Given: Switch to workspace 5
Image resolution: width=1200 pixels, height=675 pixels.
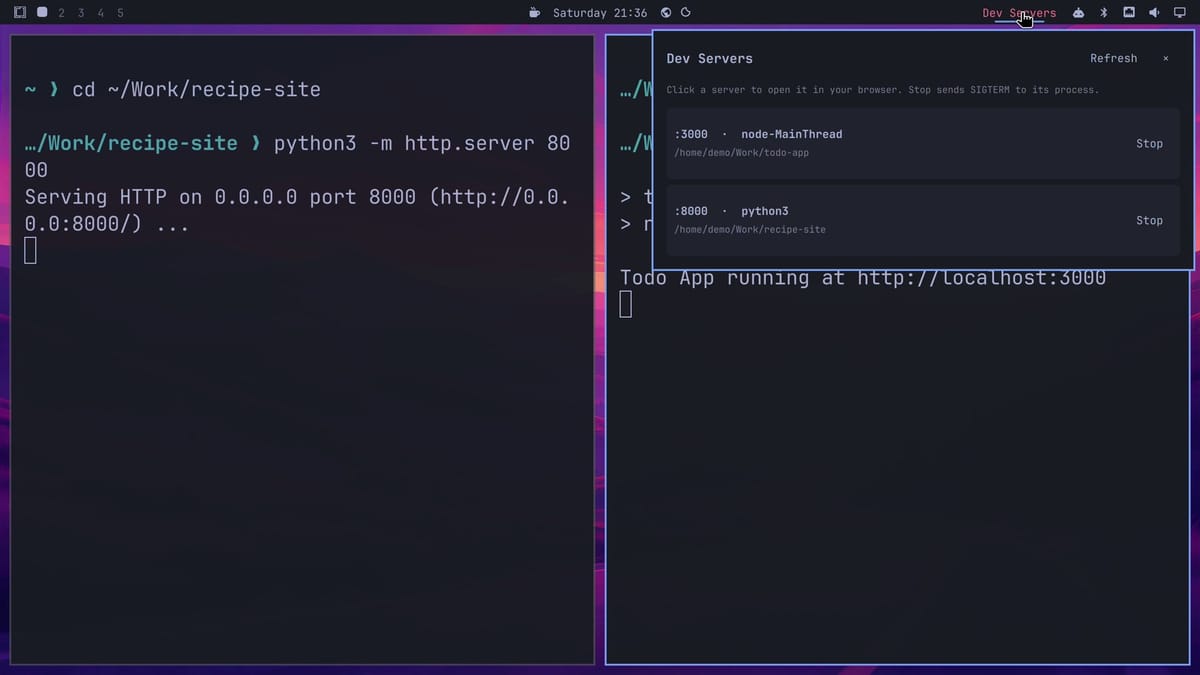Looking at the screenshot, I should [120, 13].
